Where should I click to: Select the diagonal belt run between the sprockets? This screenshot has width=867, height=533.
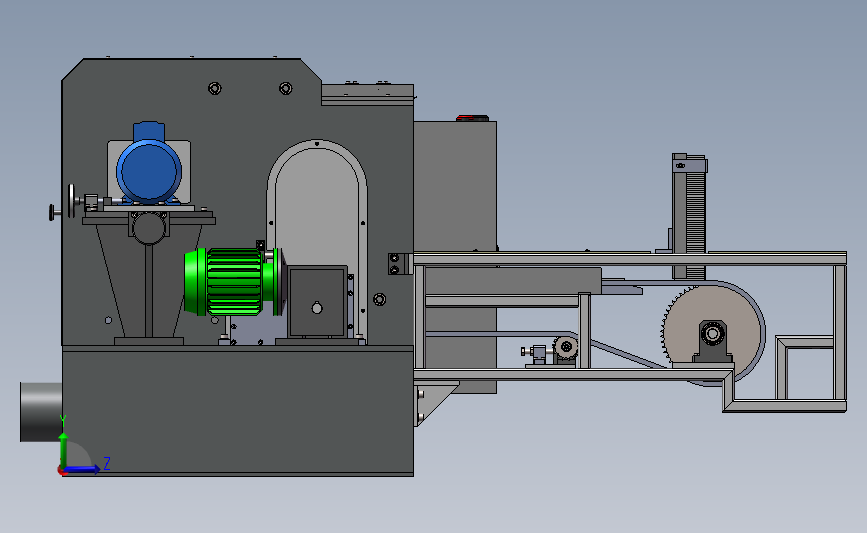[628, 353]
